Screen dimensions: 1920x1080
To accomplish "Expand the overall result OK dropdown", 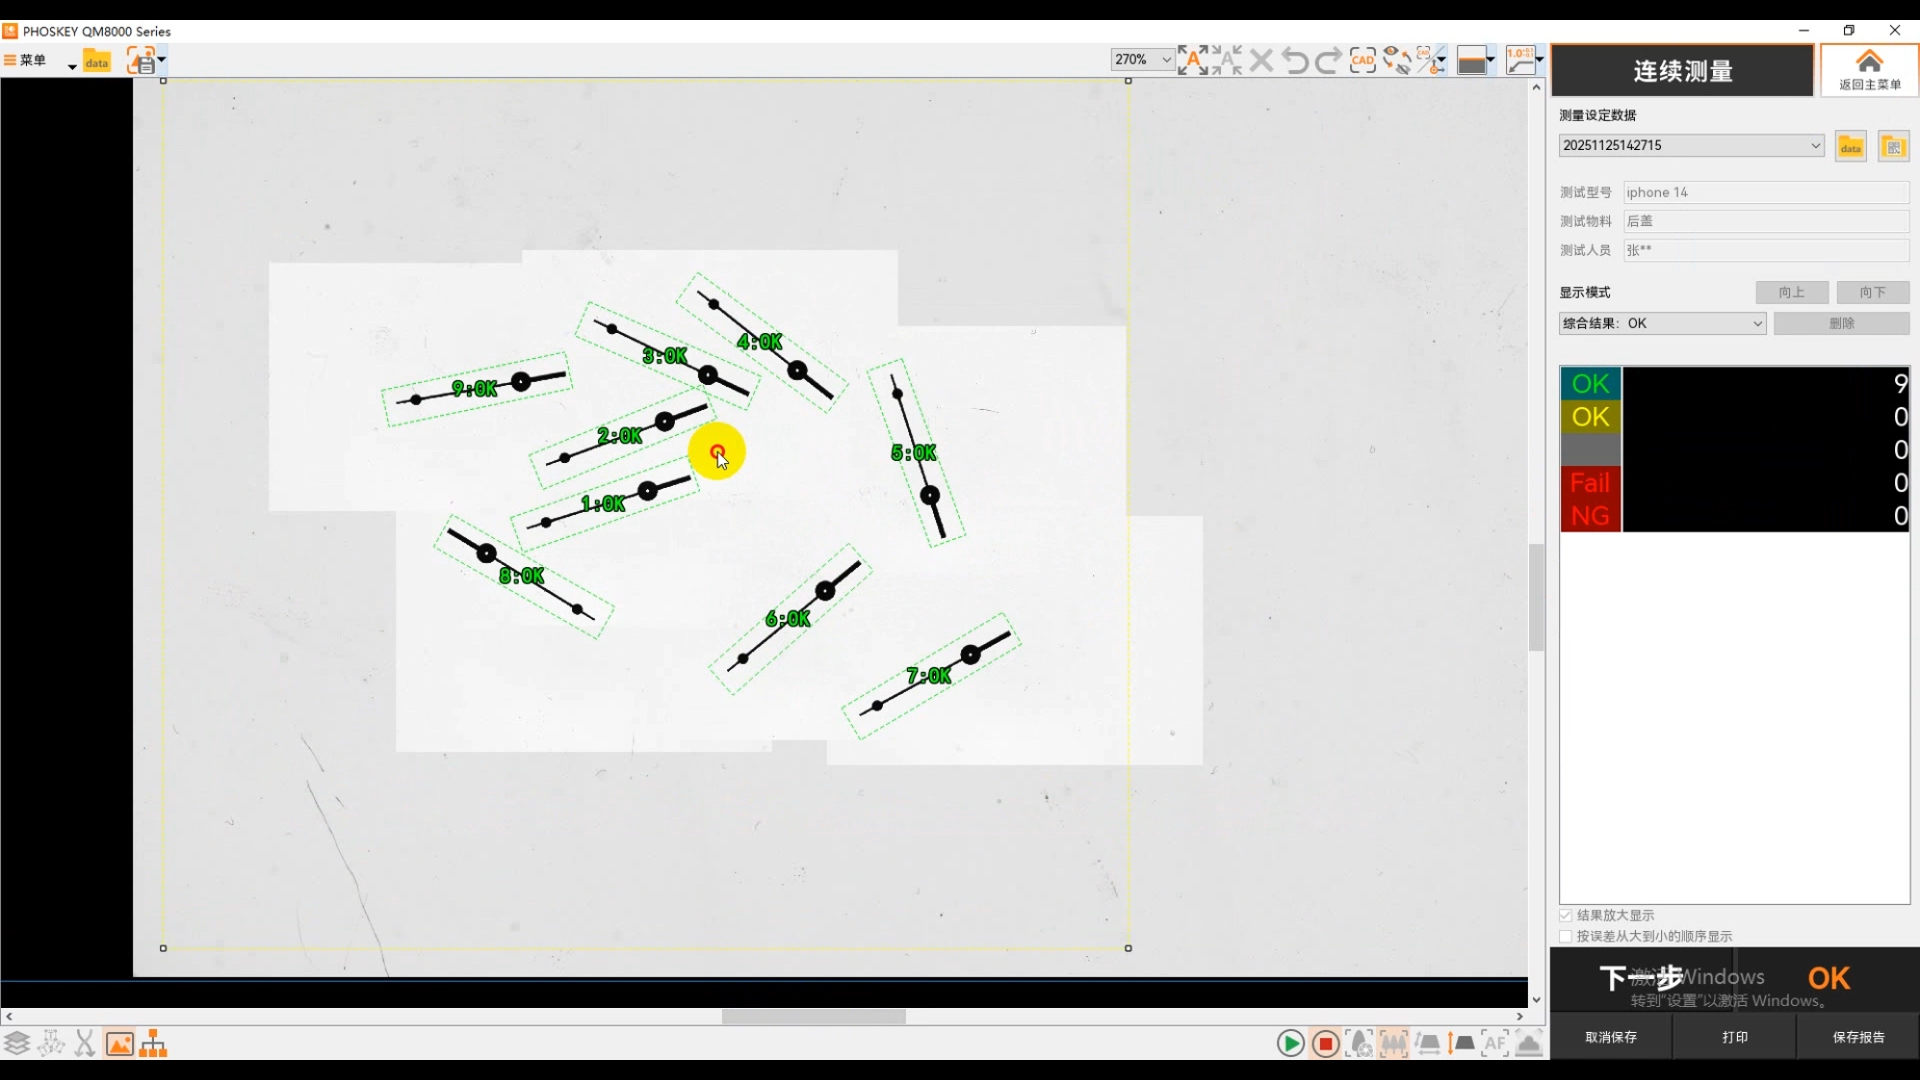I will coord(1756,323).
